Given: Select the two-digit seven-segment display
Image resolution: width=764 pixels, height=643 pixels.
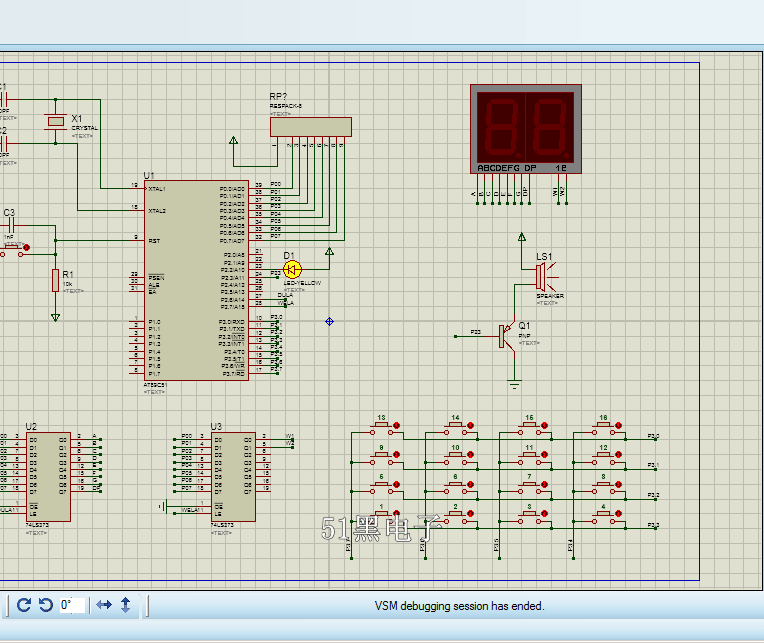Looking at the screenshot, I should click(525, 128).
